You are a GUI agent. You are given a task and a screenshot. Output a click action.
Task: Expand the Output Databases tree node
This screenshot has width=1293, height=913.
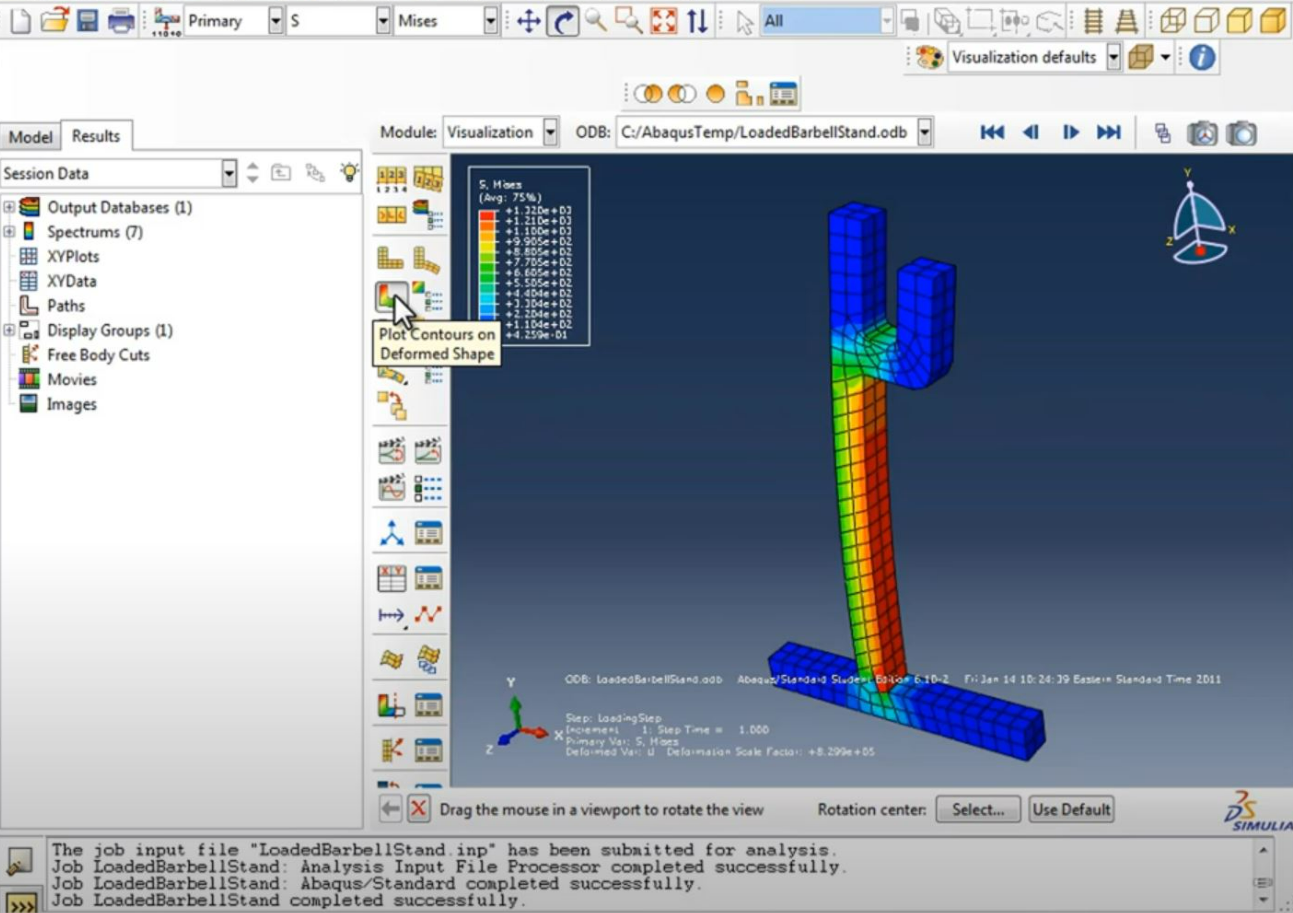coord(9,207)
